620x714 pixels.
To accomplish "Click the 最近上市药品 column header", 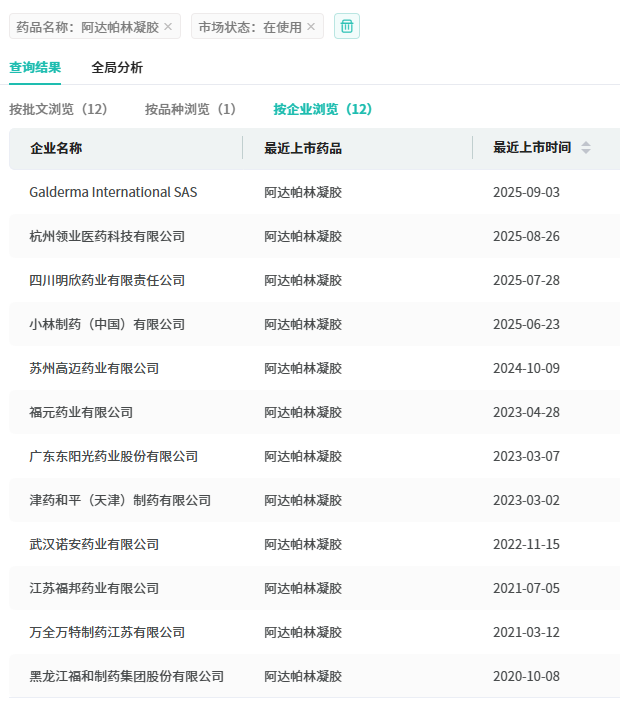I will (303, 148).
